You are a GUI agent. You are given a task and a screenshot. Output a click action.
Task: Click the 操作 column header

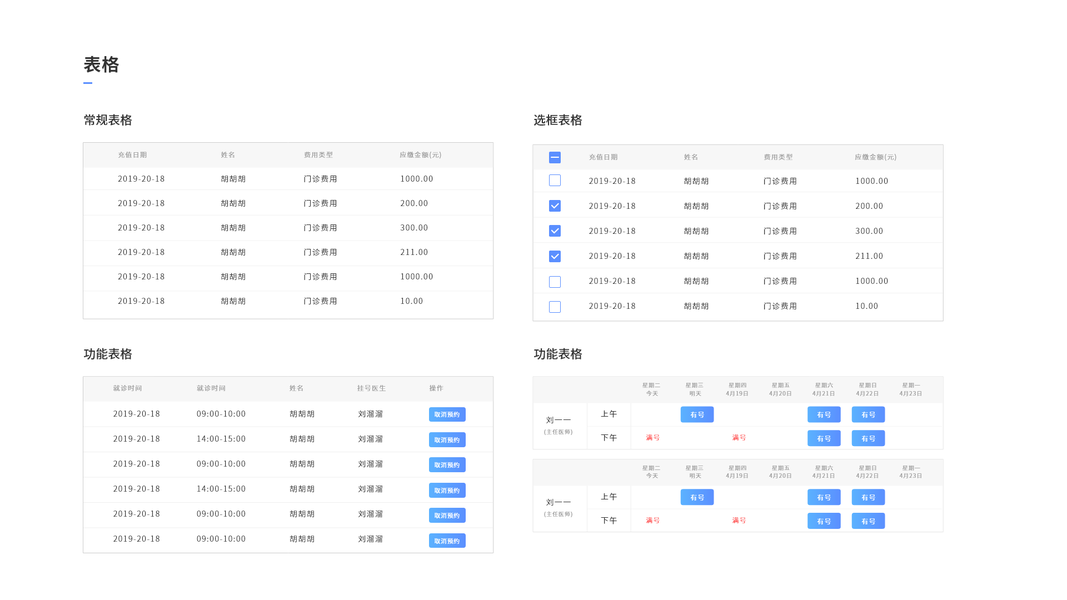[x=436, y=388]
